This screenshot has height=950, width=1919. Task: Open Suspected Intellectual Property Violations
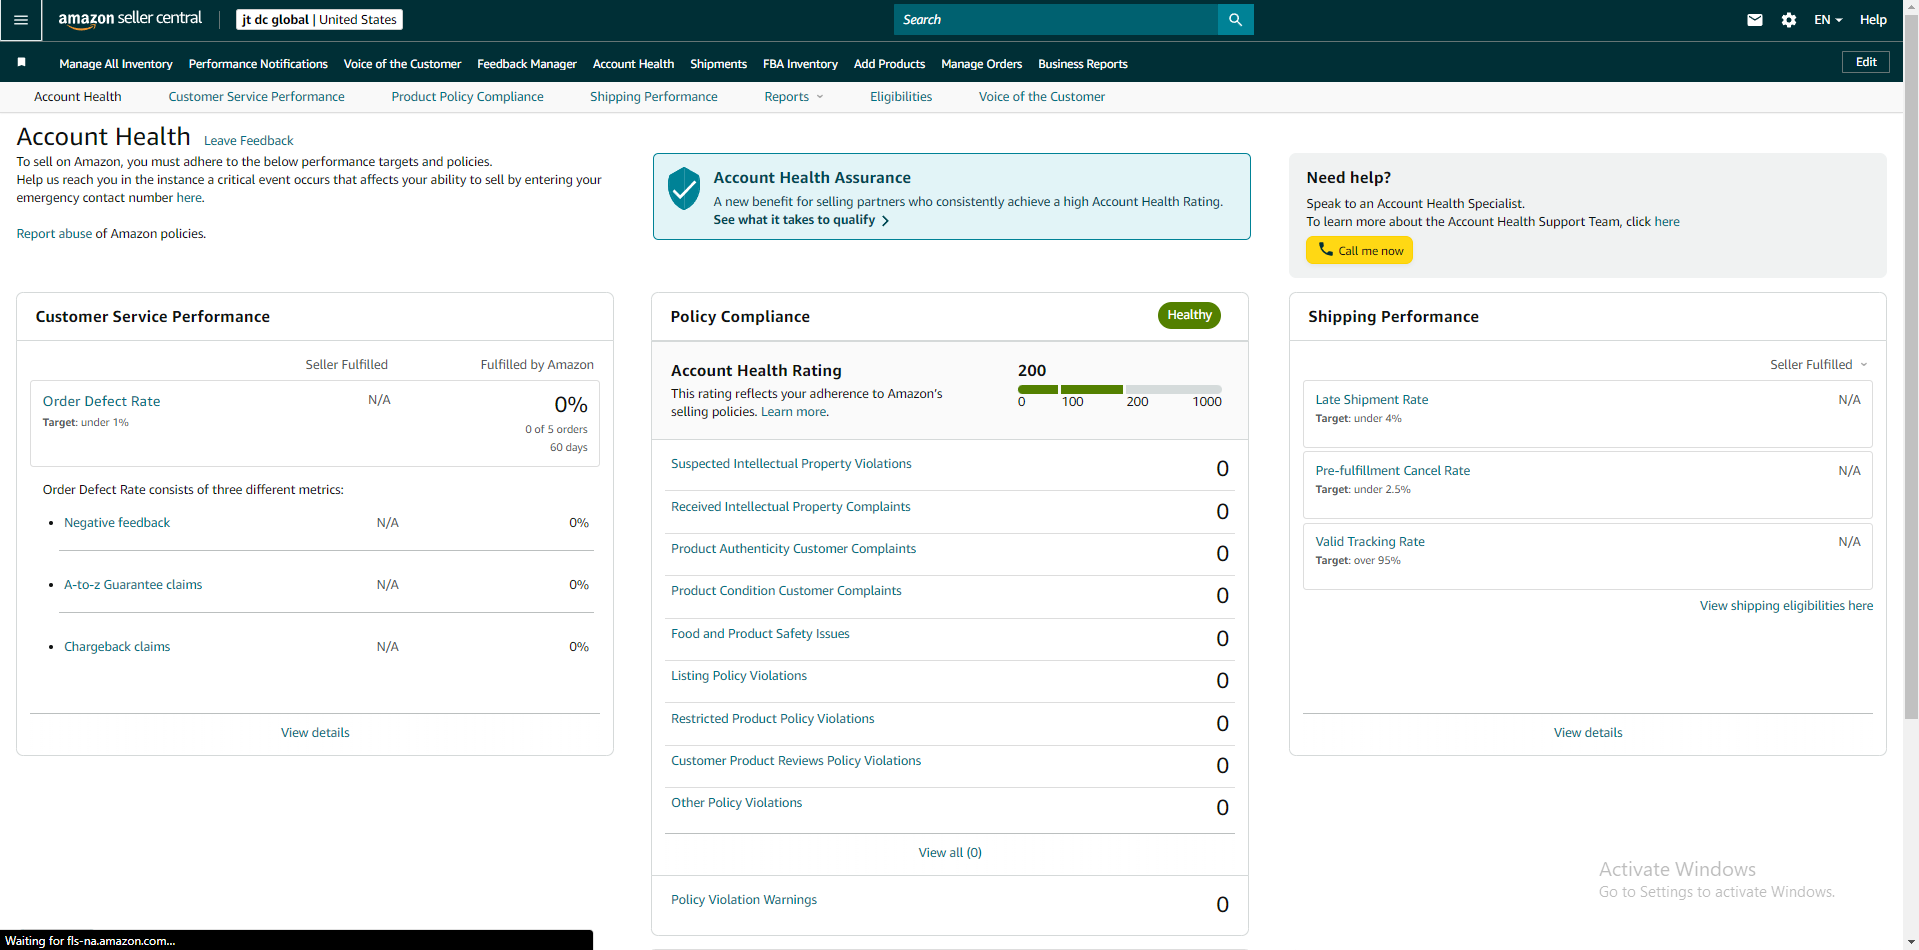(x=791, y=464)
